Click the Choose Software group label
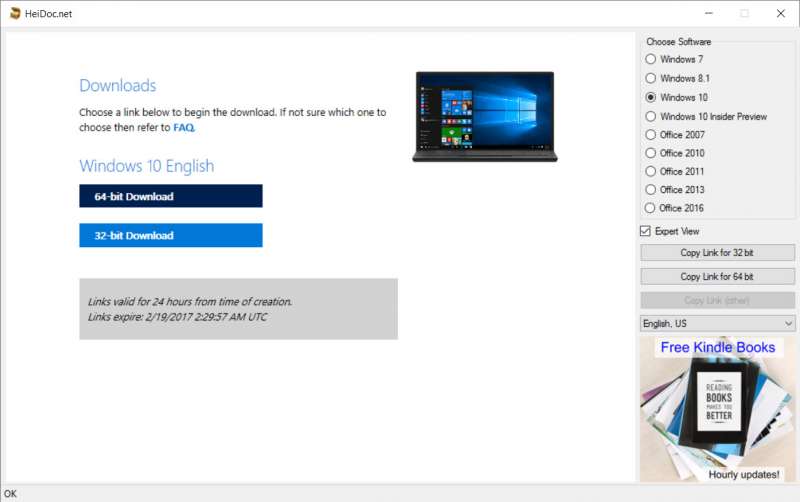800x502 pixels. pos(679,42)
